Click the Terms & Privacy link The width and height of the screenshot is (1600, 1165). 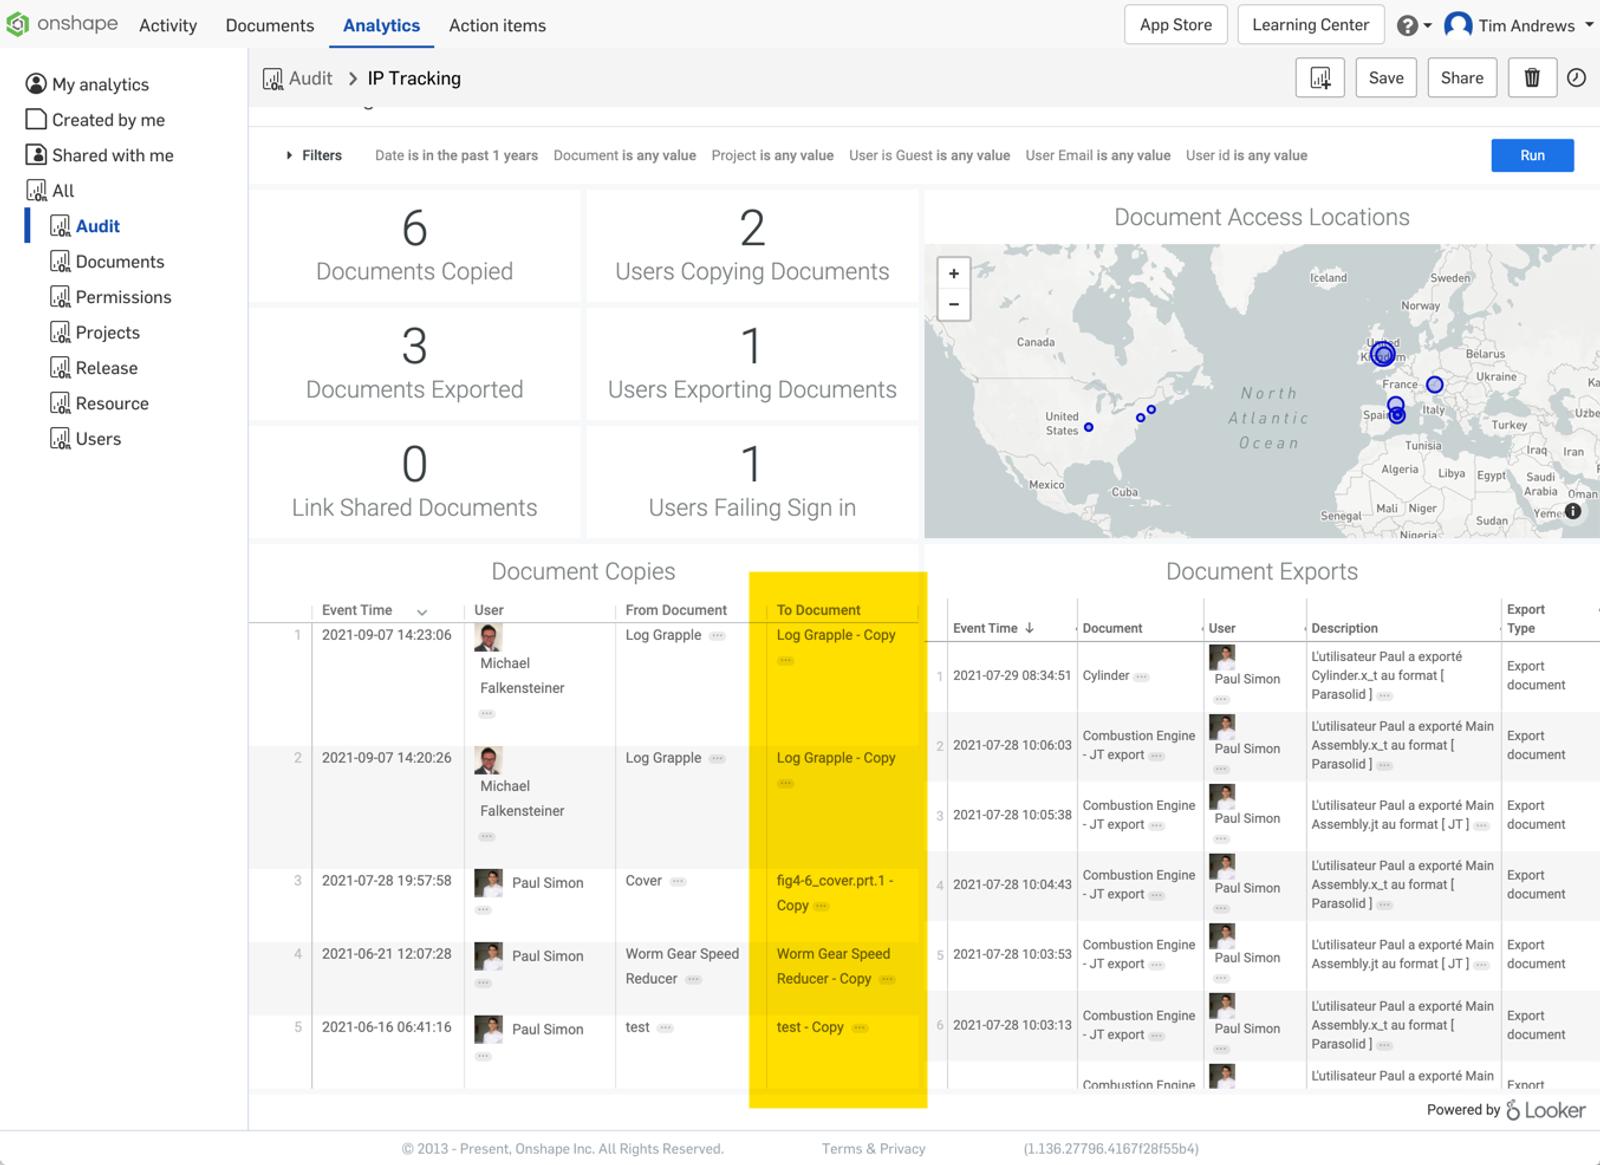873,1149
